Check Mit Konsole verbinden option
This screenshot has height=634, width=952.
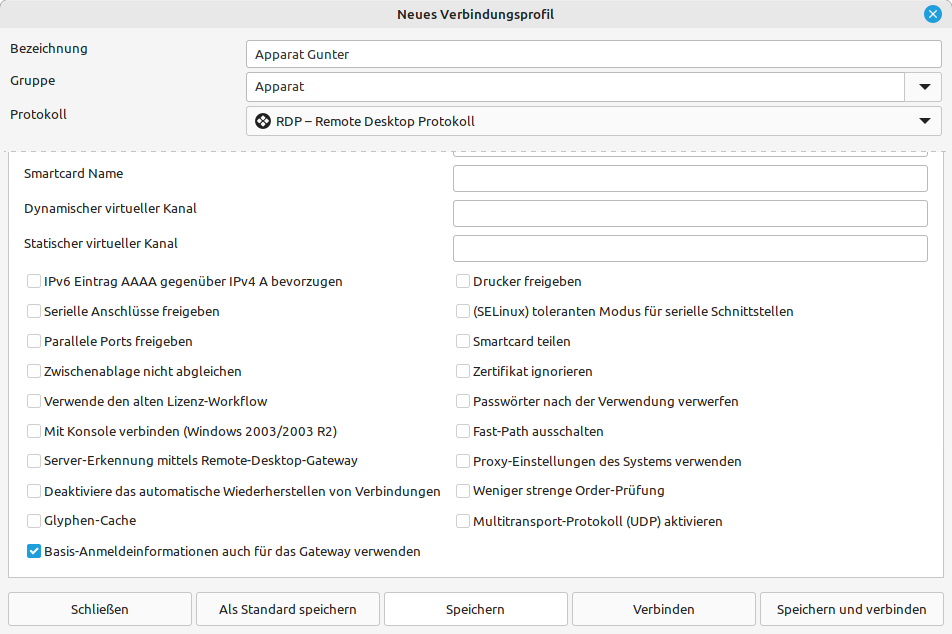tap(34, 431)
